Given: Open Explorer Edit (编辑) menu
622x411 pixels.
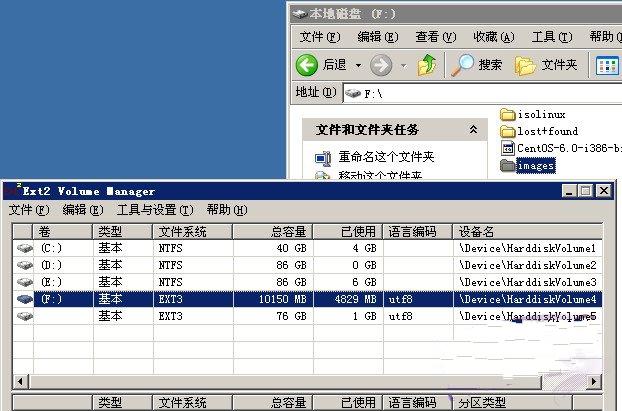Looking at the screenshot, I should click(378, 37).
